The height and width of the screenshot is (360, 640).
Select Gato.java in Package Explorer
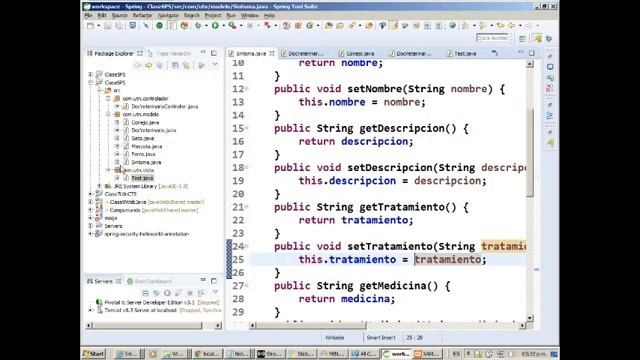[x=142, y=138]
